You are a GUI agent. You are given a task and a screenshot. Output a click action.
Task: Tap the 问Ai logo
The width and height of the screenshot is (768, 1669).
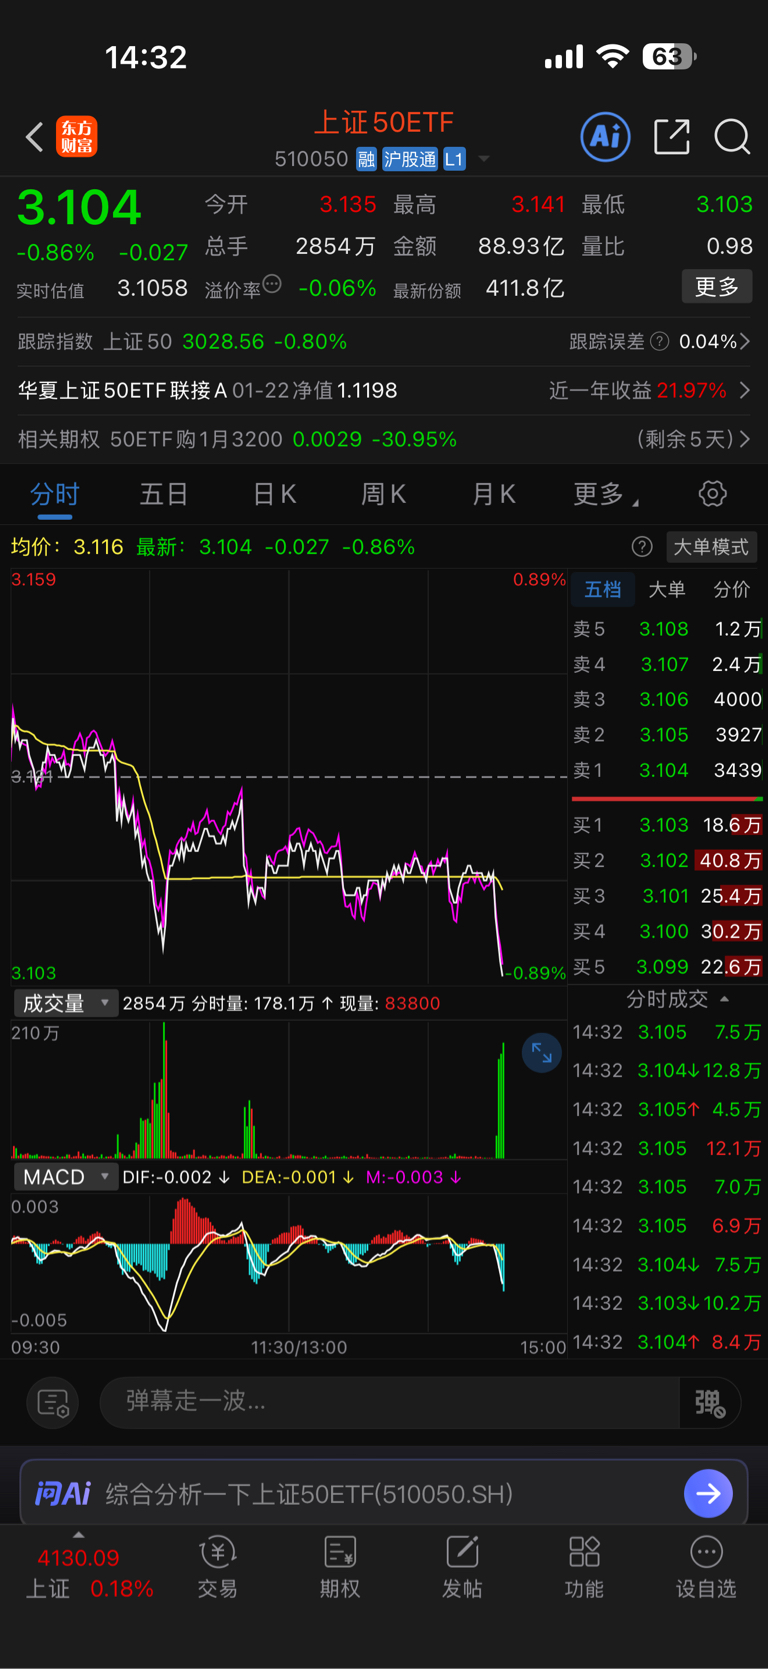click(x=63, y=1494)
